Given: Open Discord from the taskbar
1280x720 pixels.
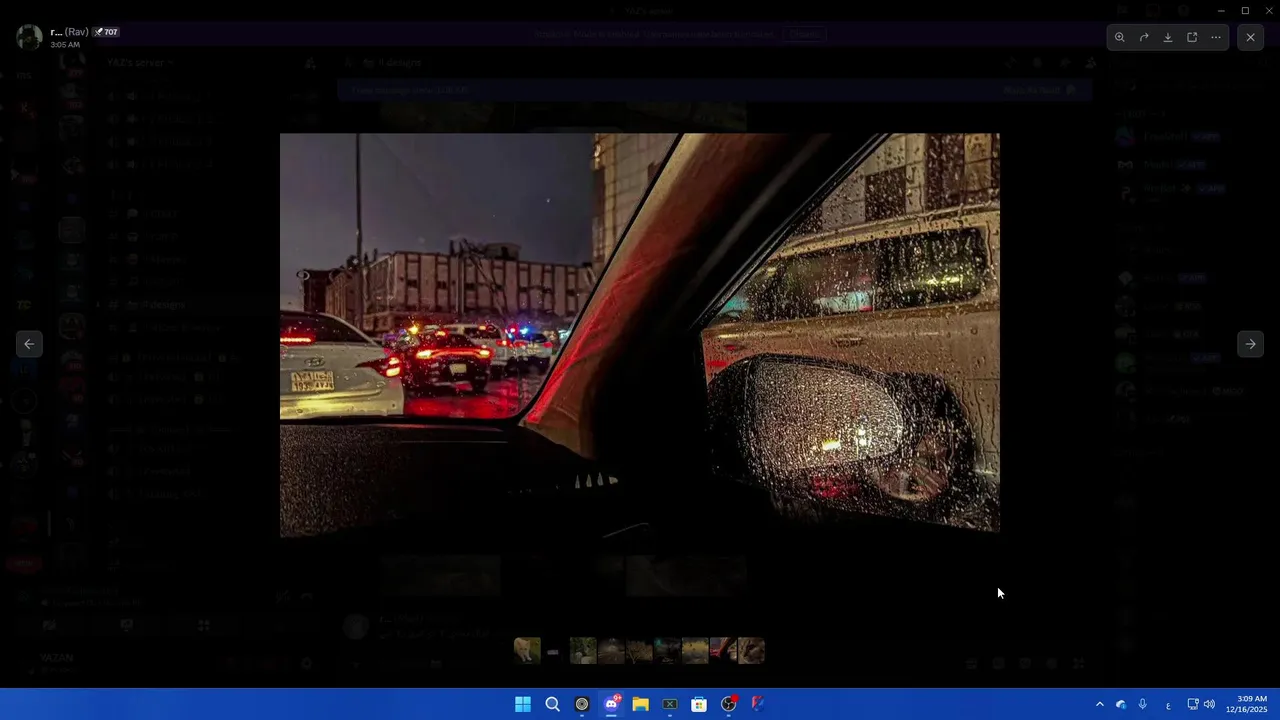Looking at the screenshot, I should coord(611,704).
